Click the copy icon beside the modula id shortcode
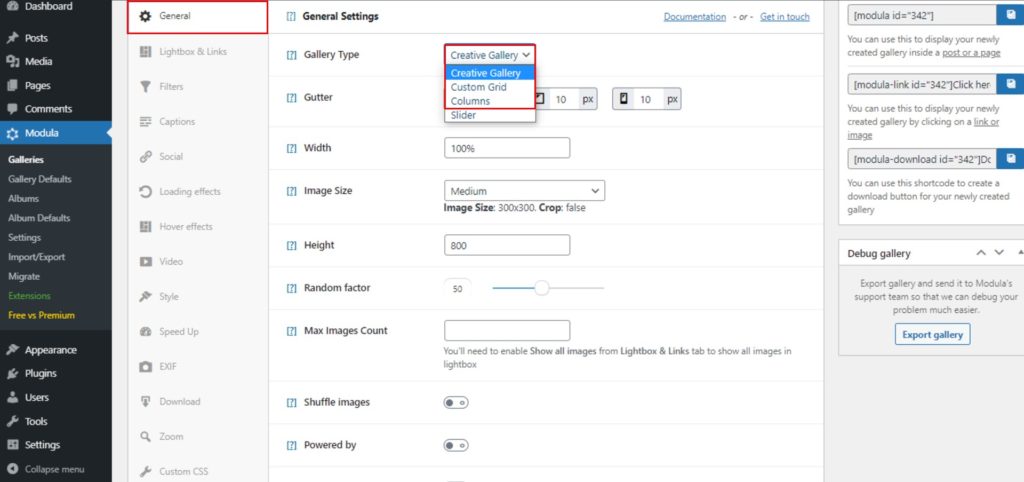The width and height of the screenshot is (1024, 482). [1011, 15]
